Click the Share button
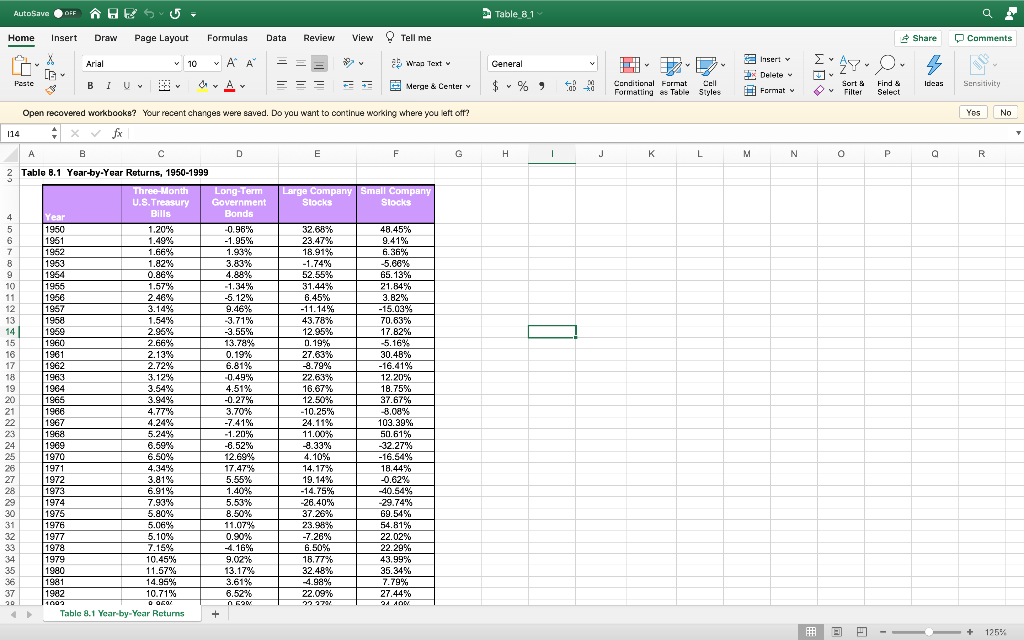The height and width of the screenshot is (640, 1024). [918, 38]
